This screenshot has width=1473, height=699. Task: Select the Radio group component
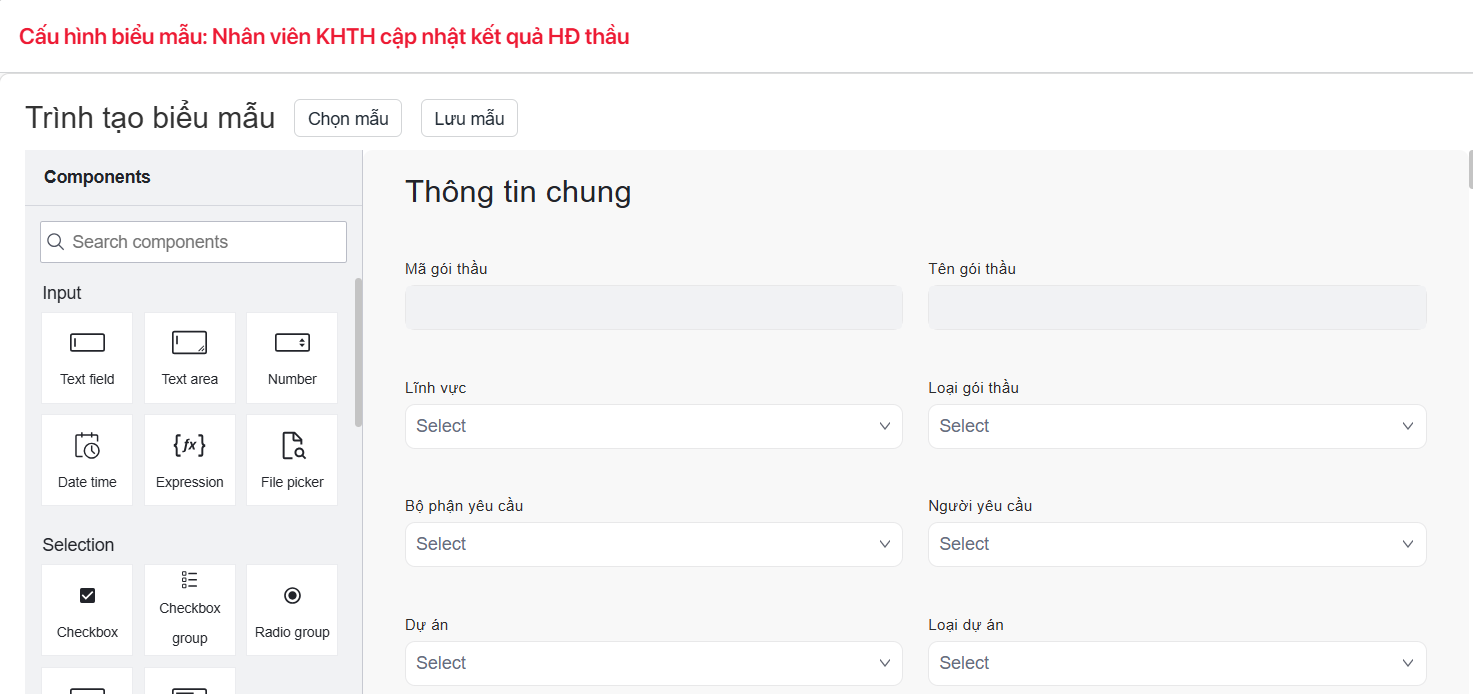click(x=292, y=610)
